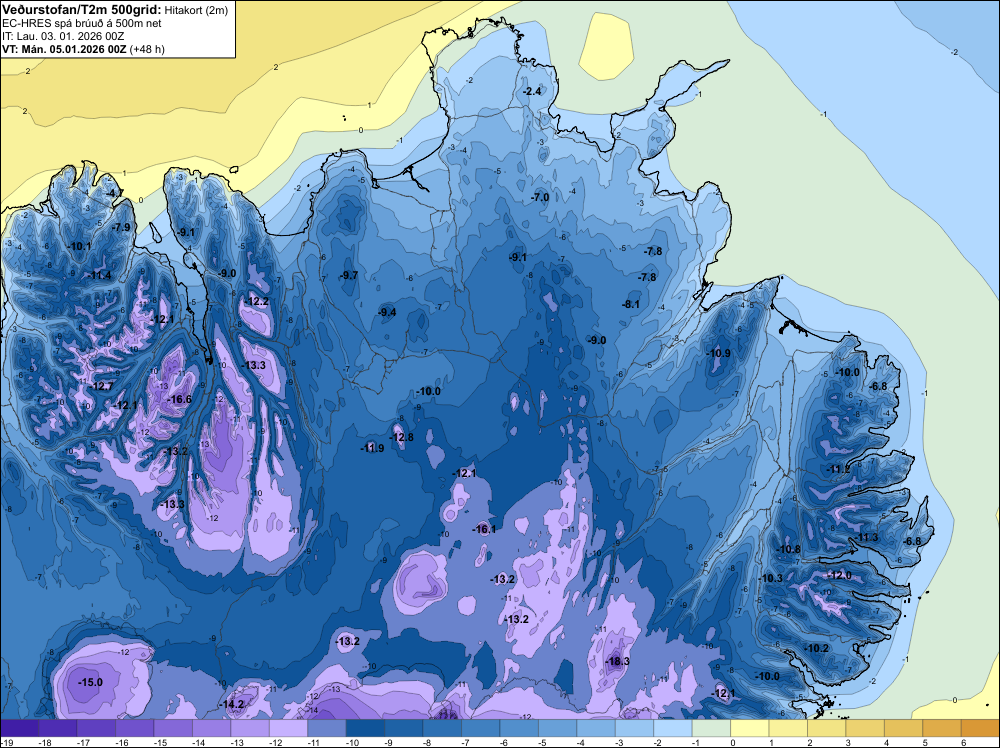1000x748 pixels.
Task: Click the -12.7 temperature value
Action: [x=101, y=386]
